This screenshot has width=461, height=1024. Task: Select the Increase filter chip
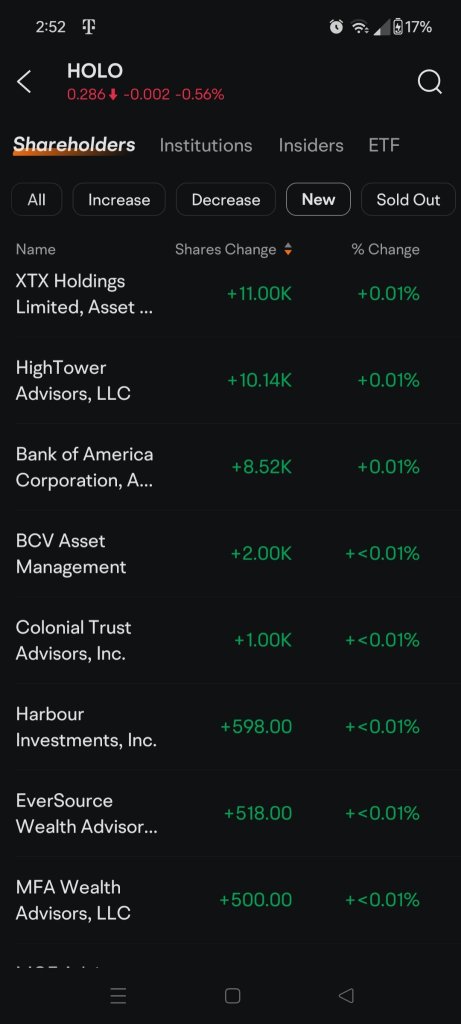(119, 199)
